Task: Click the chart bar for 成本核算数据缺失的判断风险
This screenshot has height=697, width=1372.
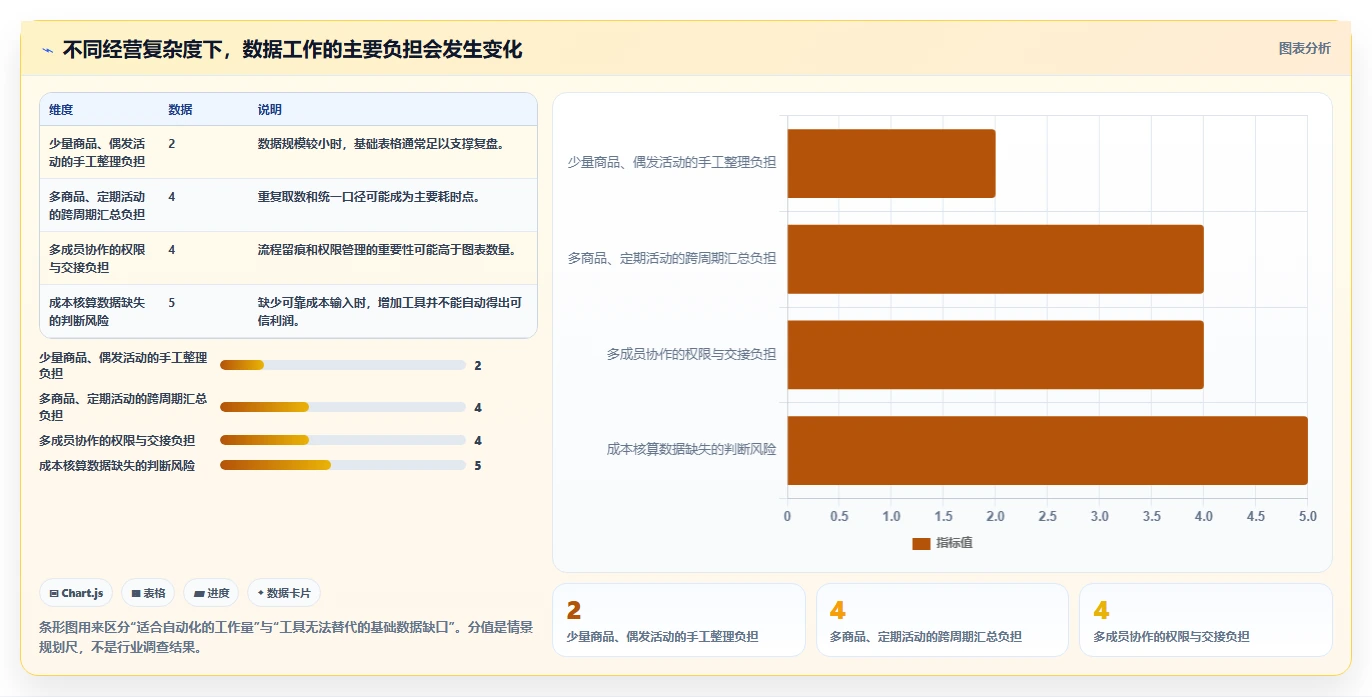Action: pos(1047,450)
